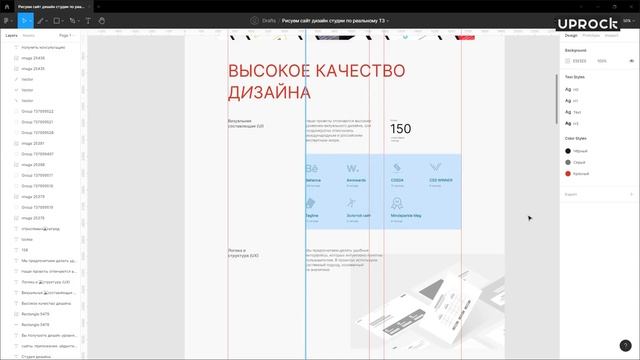Click the Background color swatch
Image resolution: width=640 pixels, height=360 pixels.
click(567, 61)
